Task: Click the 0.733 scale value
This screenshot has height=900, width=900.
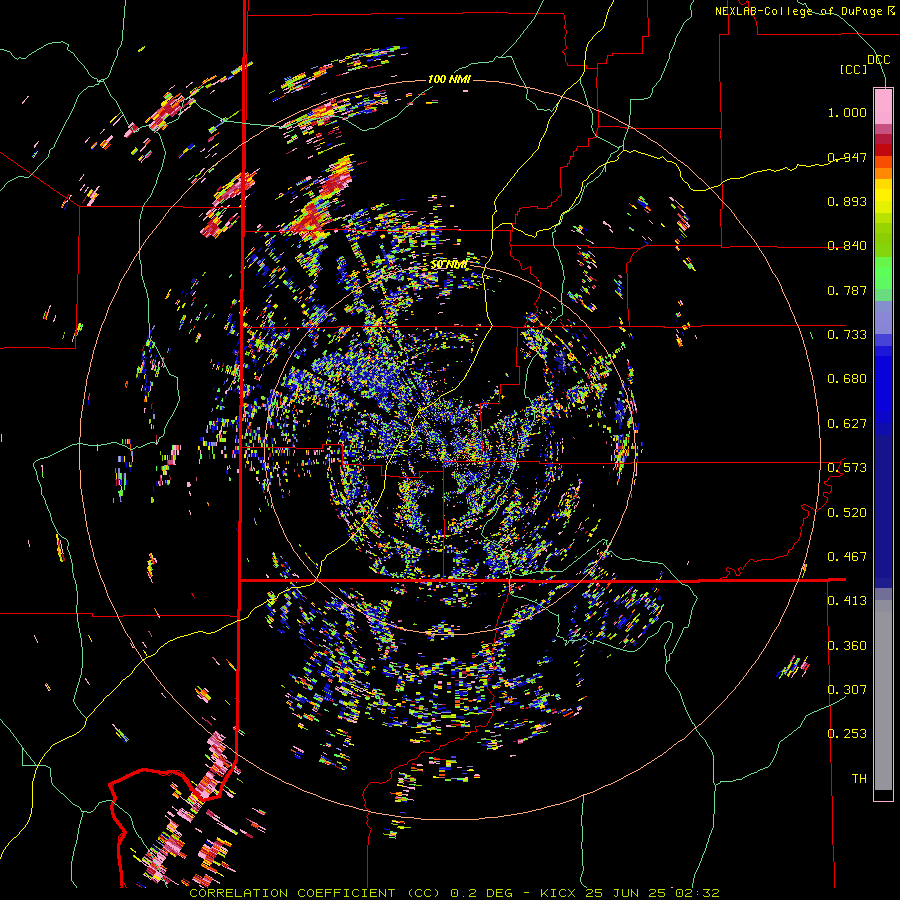Action: 847,335
